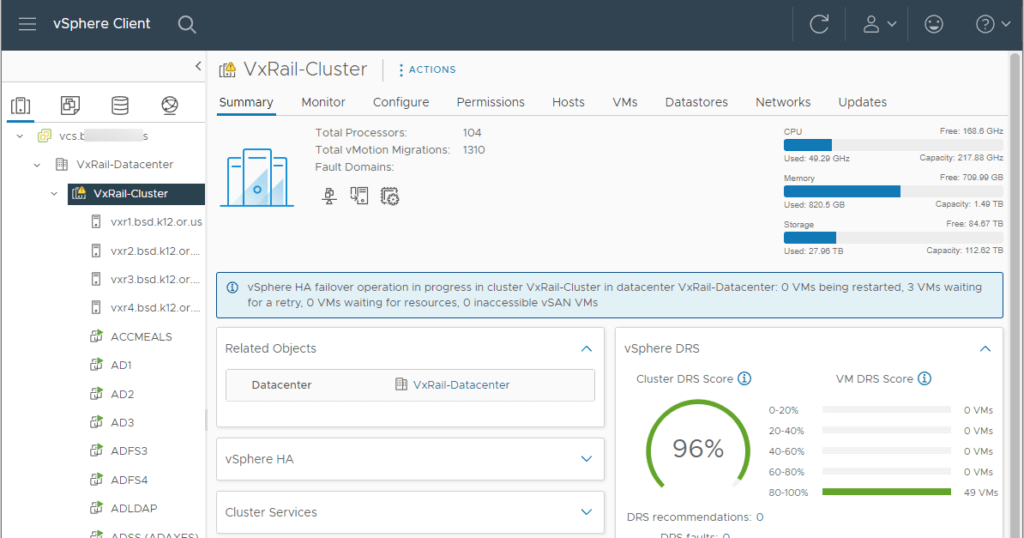The height and width of the screenshot is (538, 1024).
Task: Expand the Cluster Services panel
Action: tap(586, 513)
